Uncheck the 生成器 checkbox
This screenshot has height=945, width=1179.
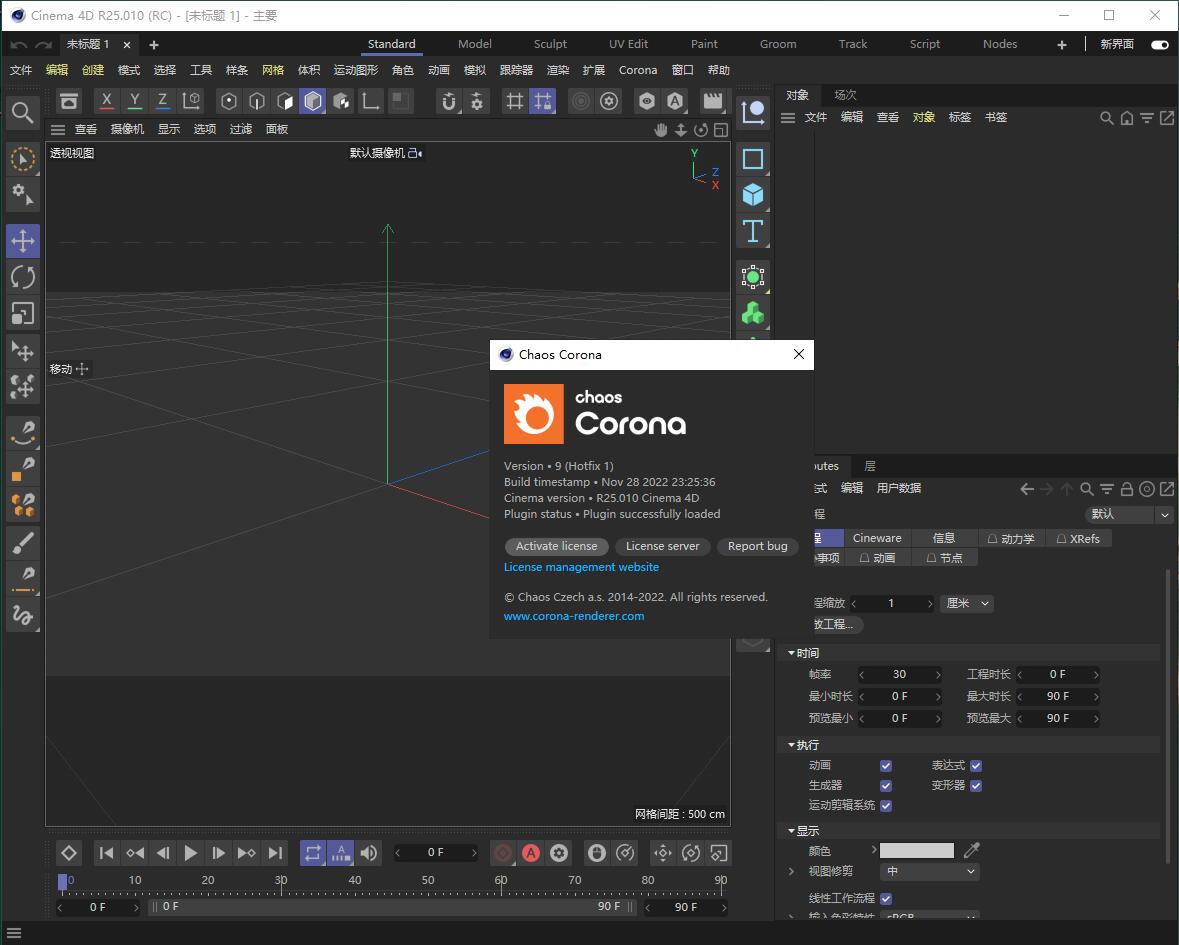(x=884, y=785)
